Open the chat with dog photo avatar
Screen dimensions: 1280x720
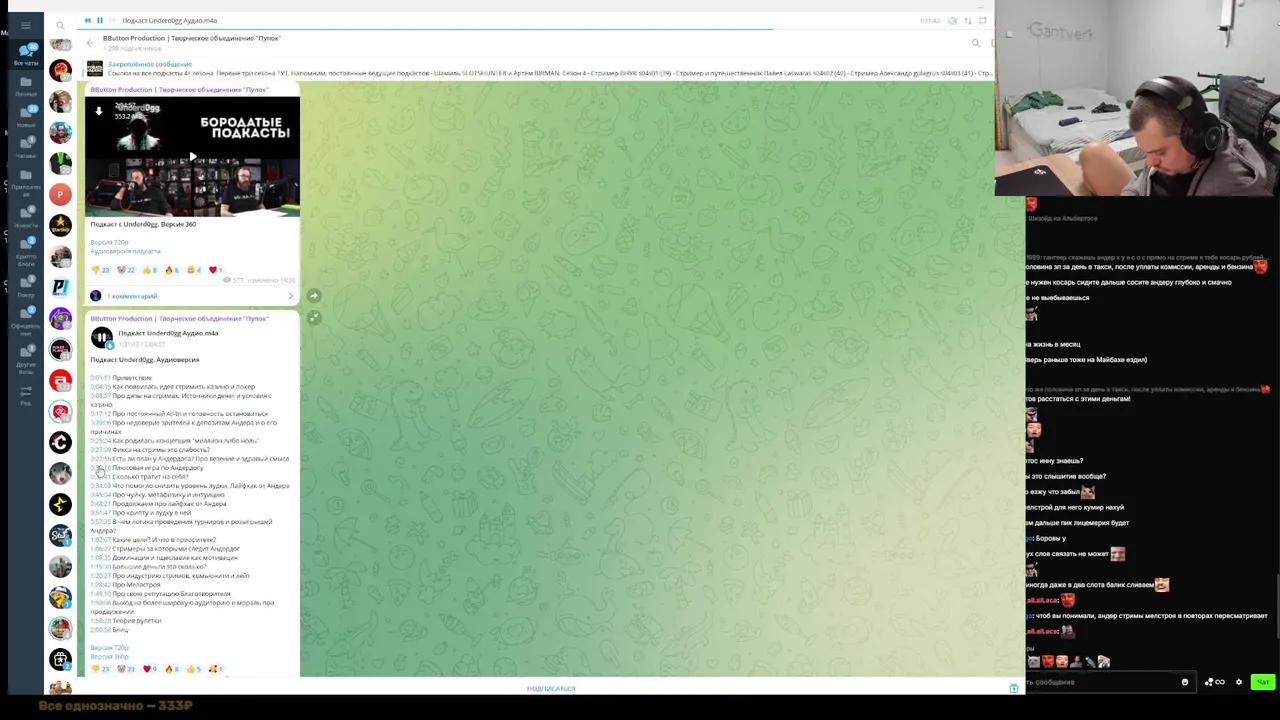tap(61, 473)
